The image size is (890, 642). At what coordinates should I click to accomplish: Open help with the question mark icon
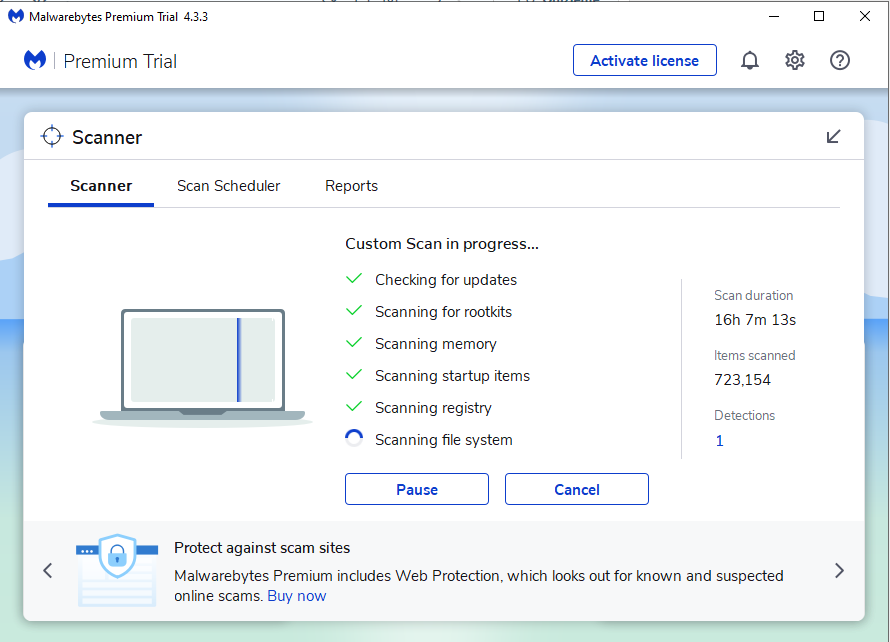tap(839, 60)
